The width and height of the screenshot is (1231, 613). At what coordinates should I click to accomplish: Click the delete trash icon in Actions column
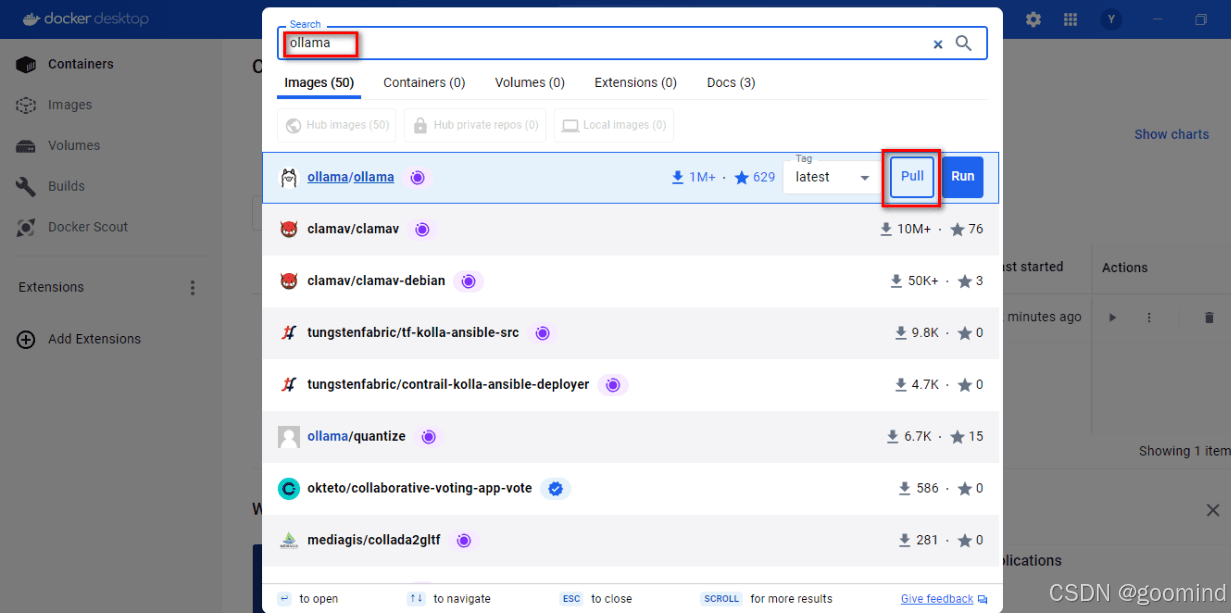(x=1209, y=317)
